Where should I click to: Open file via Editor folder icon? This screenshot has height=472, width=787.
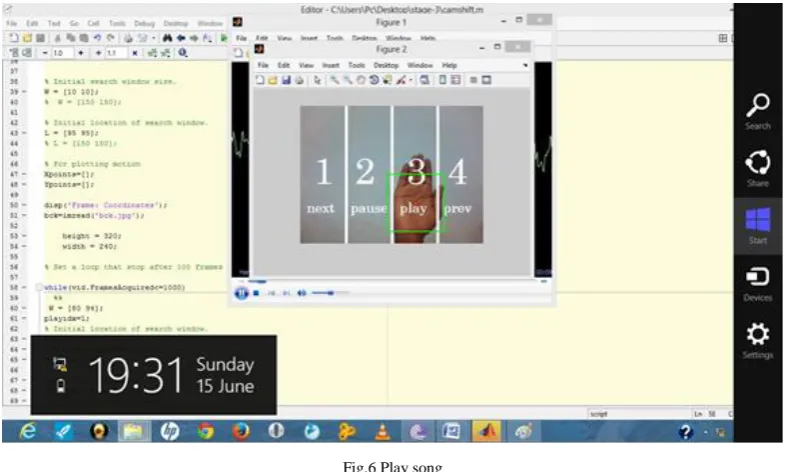[27, 38]
